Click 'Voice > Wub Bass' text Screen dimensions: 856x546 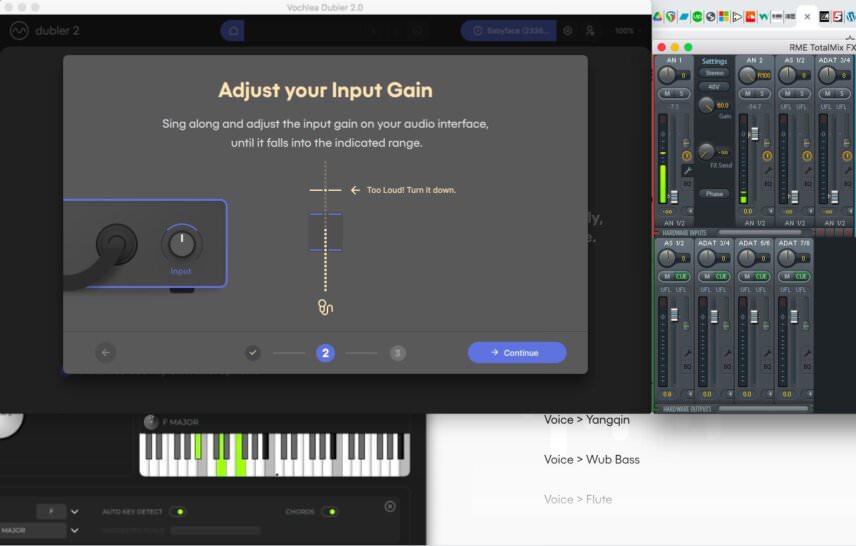click(x=592, y=460)
